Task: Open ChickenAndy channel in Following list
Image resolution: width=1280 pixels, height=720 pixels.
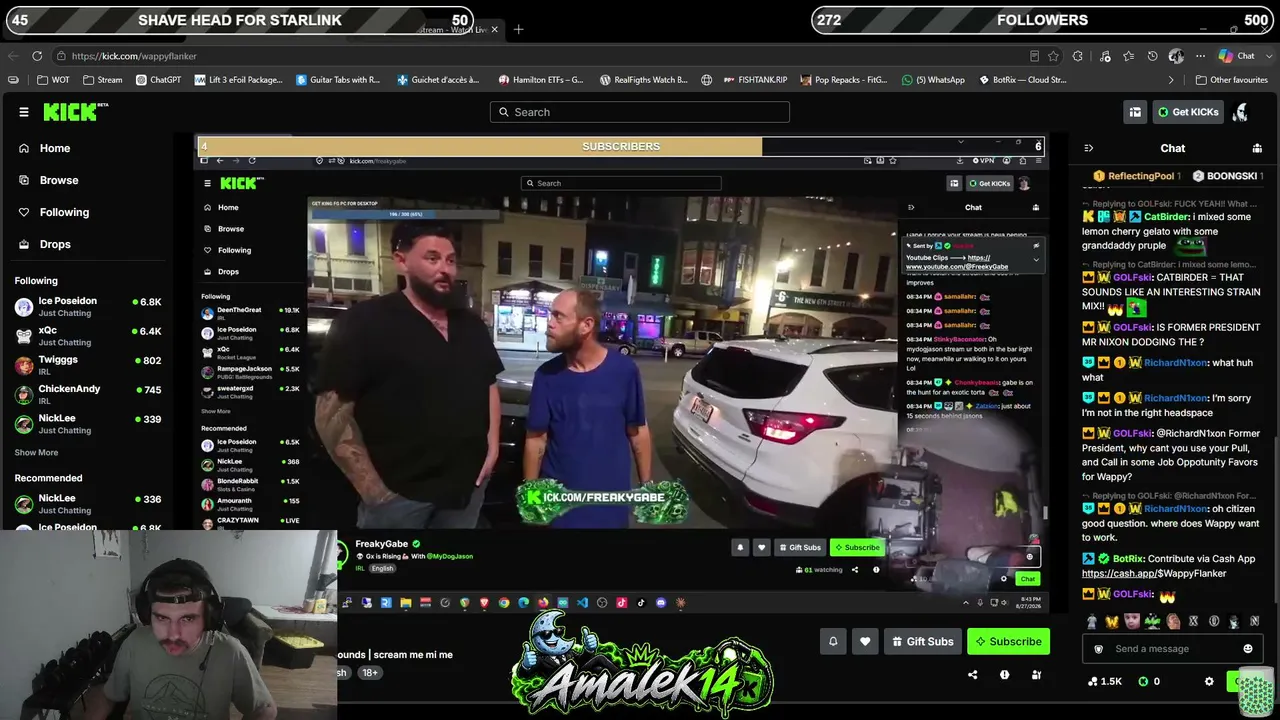Action: click(x=88, y=394)
